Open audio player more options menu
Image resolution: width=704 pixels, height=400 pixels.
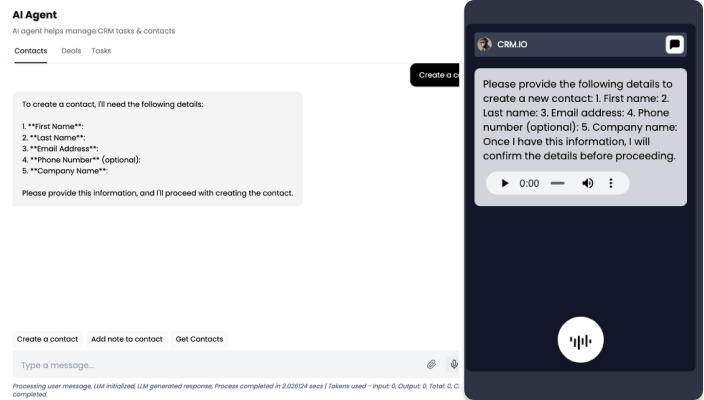[611, 183]
